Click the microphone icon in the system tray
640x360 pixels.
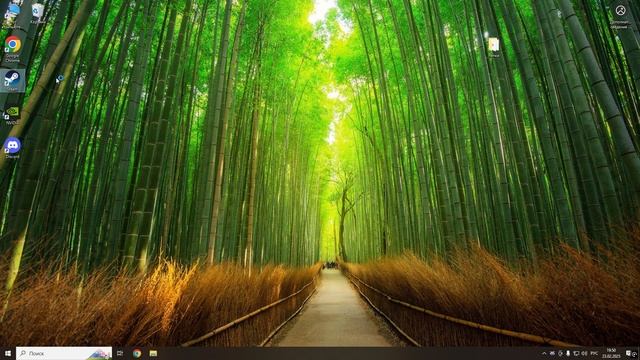point(568,353)
